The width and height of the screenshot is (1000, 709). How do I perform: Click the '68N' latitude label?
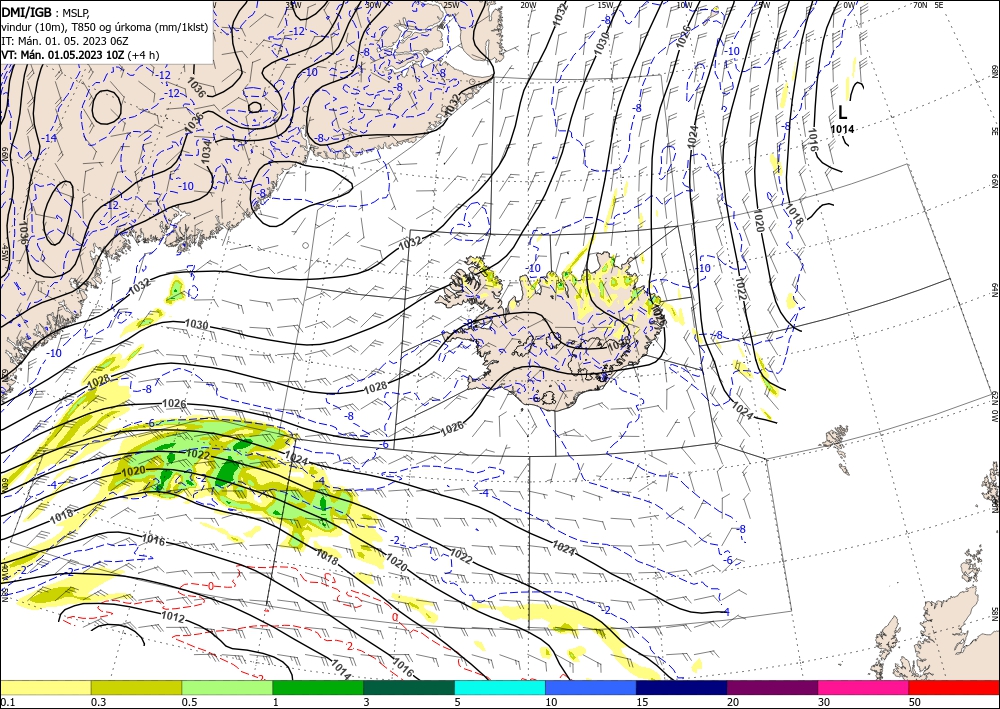(994, 70)
